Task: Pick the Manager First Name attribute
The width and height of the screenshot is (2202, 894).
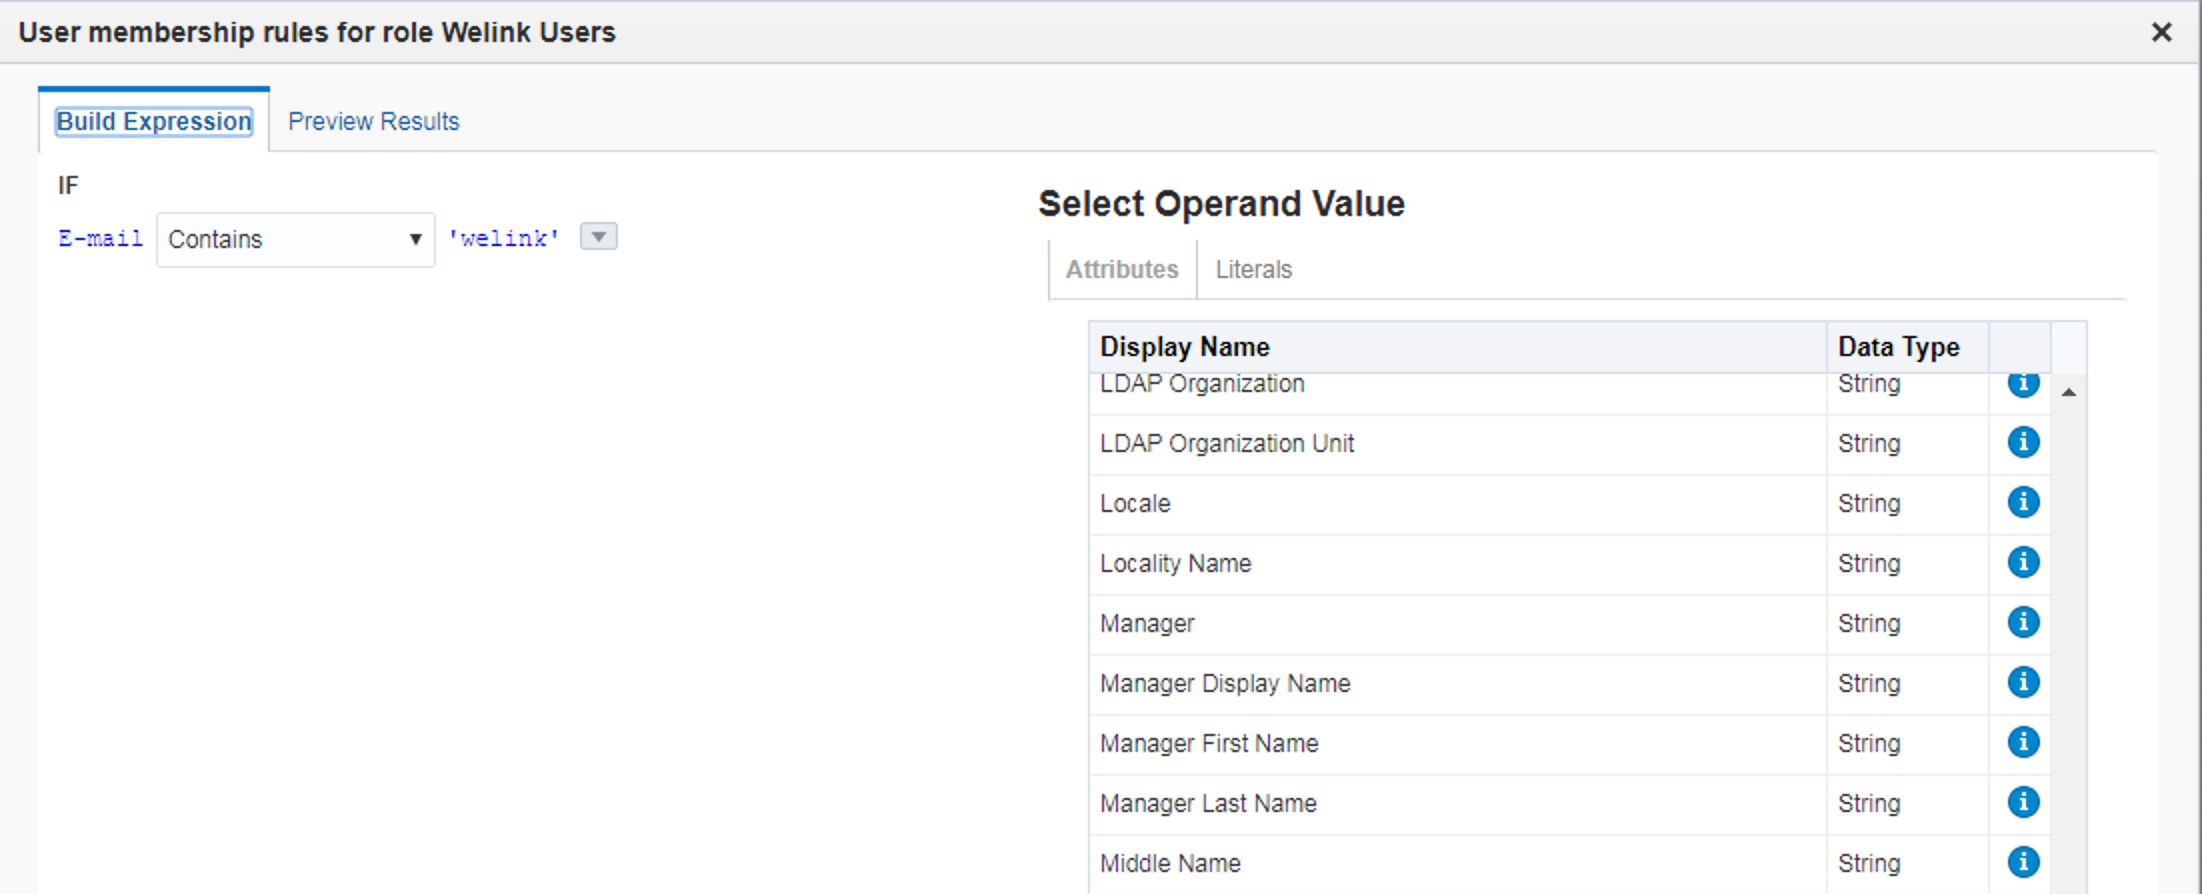Action: 1569,744
